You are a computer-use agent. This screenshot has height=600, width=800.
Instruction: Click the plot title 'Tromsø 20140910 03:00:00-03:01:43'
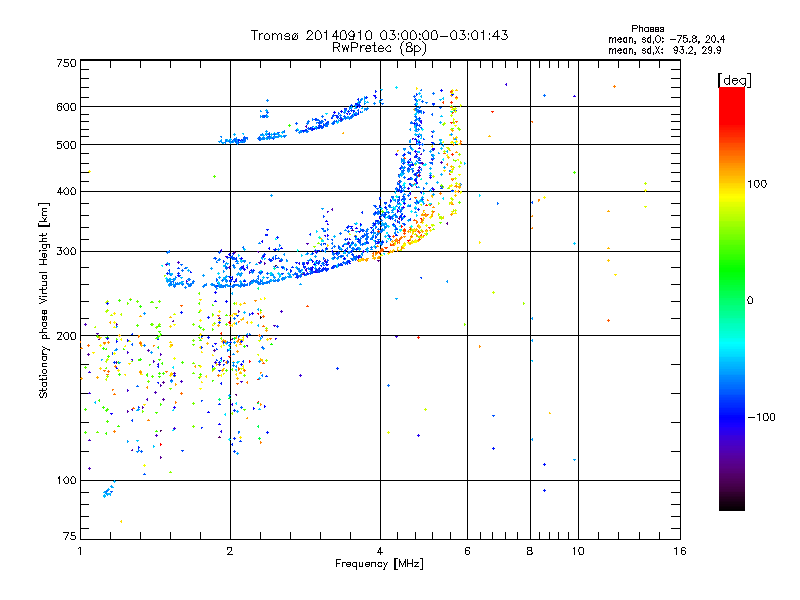click(380, 35)
